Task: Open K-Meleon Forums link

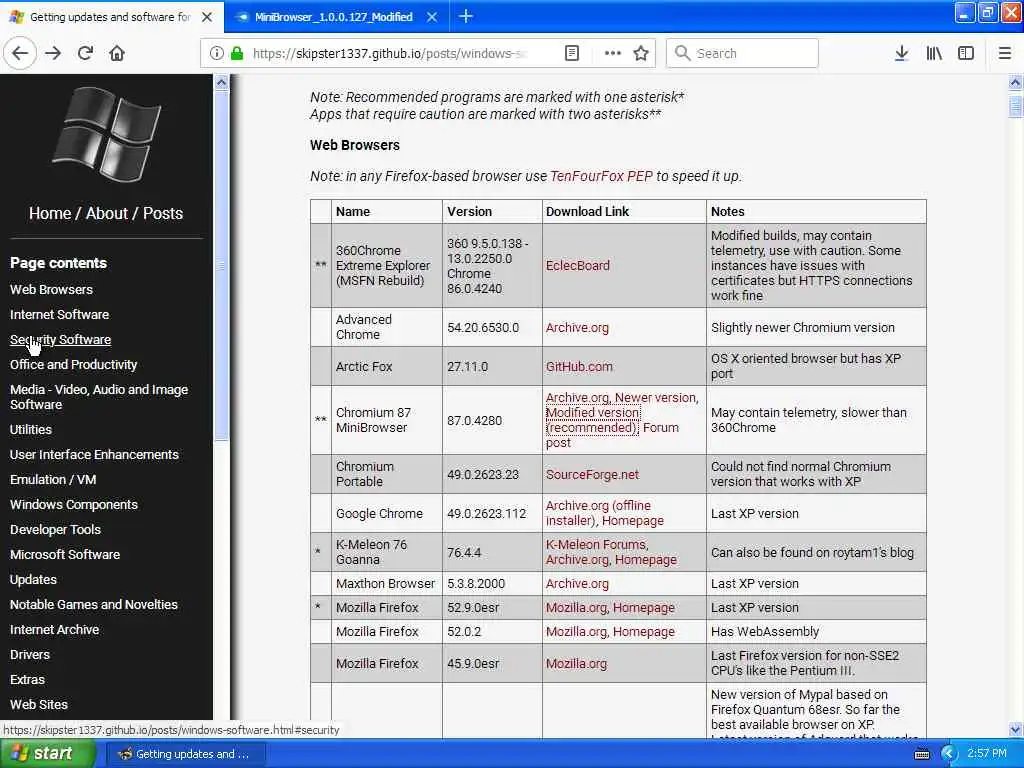Action: coord(596,544)
